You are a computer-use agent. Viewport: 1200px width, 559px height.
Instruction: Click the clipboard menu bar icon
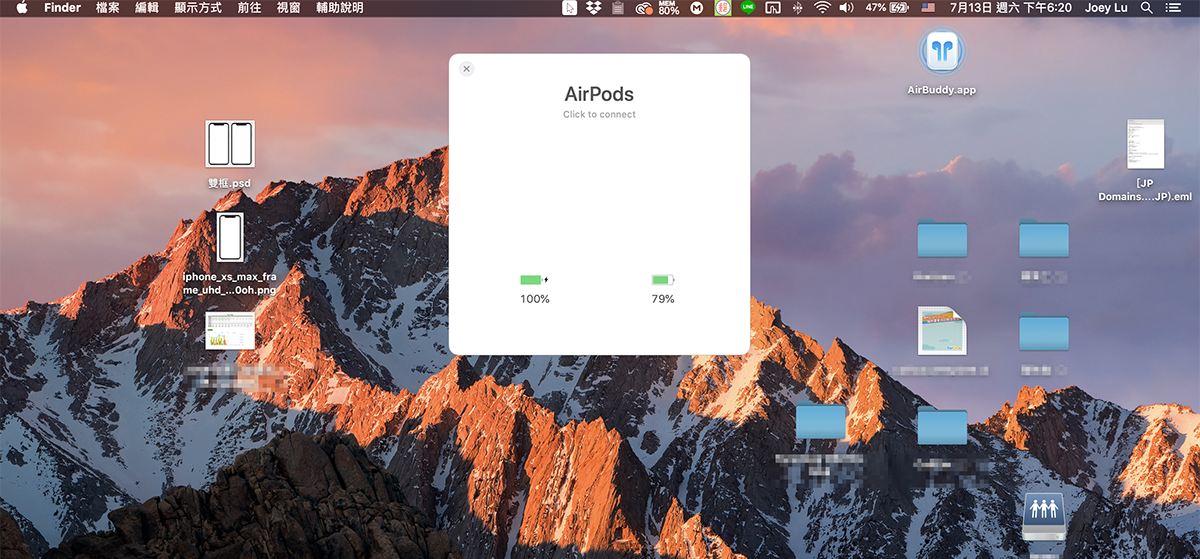618,8
